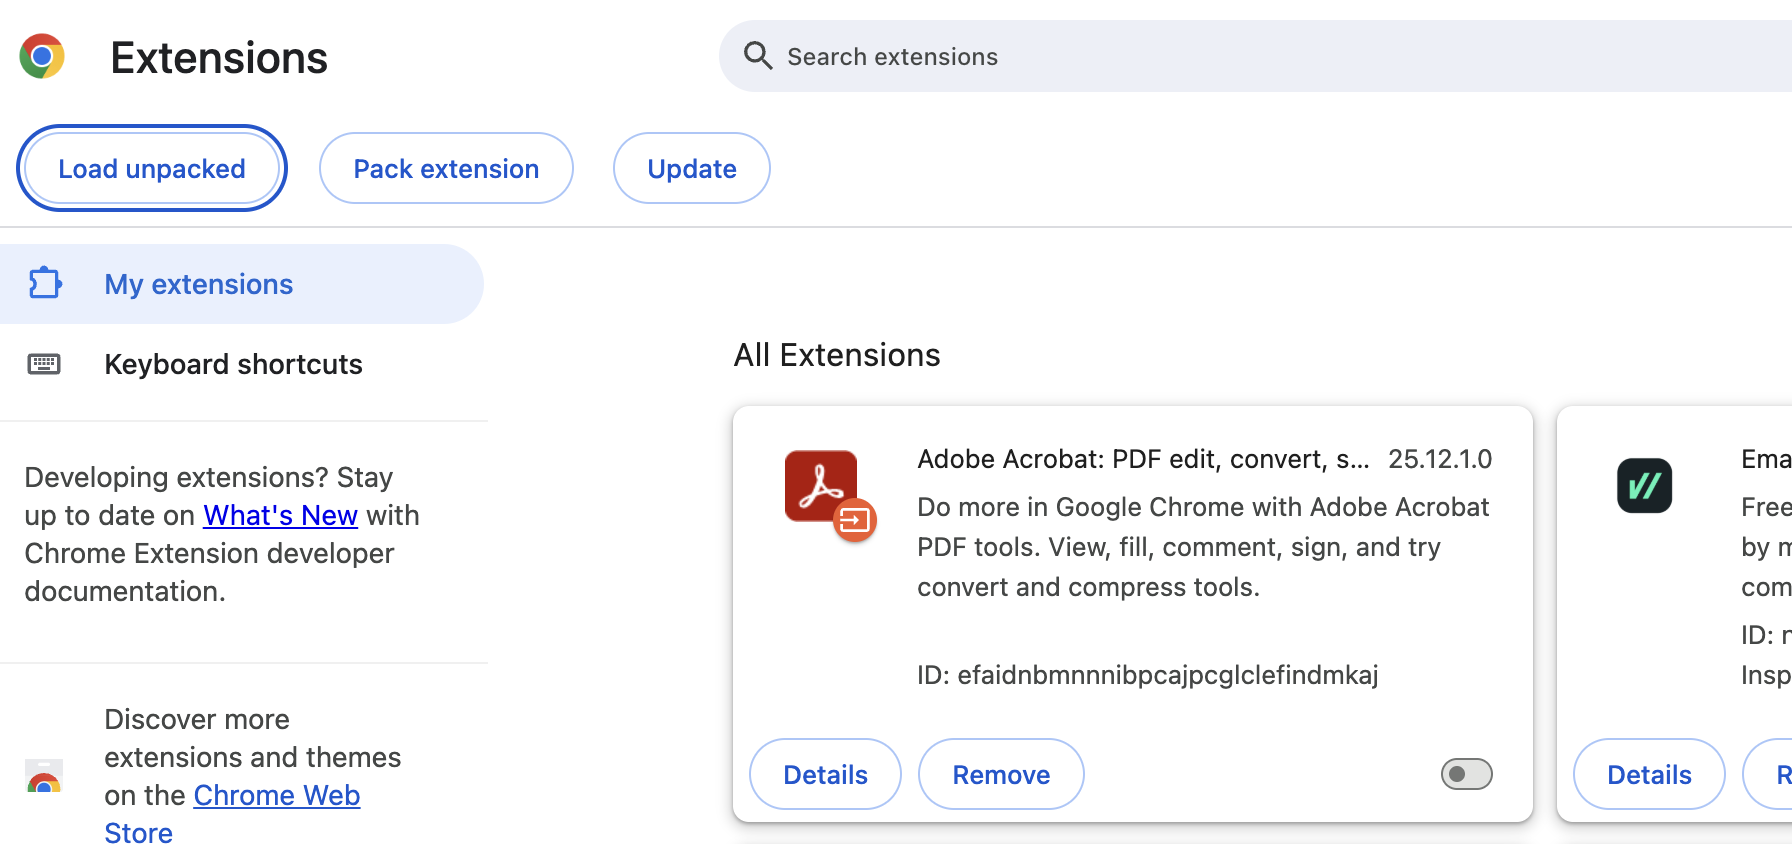The width and height of the screenshot is (1792, 844).
Task: Open Details for the second extension
Action: [x=1649, y=774]
